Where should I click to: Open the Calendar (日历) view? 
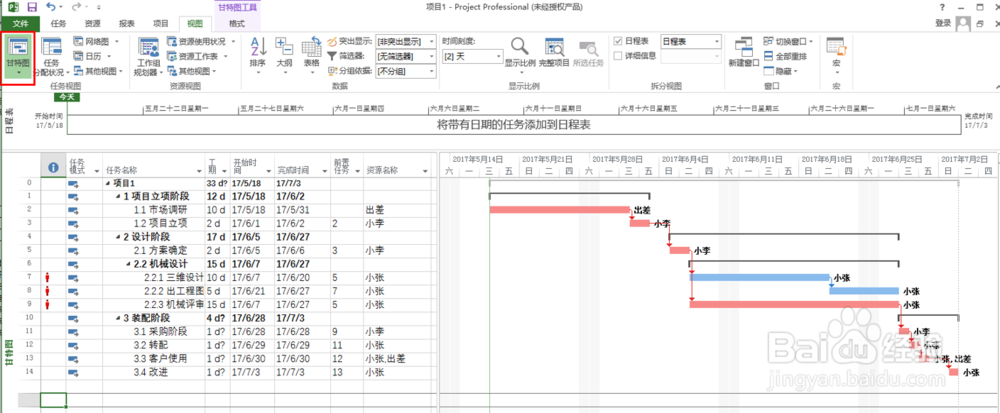coord(91,56)
